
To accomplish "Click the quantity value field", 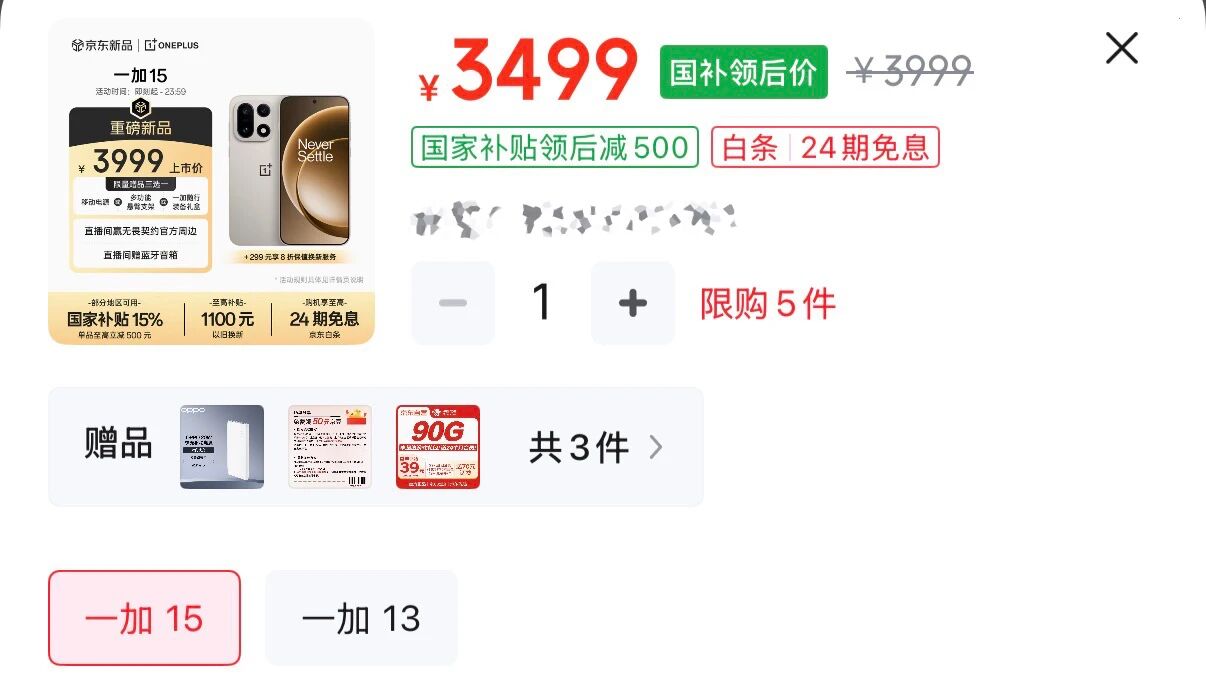I will (542, 303).
